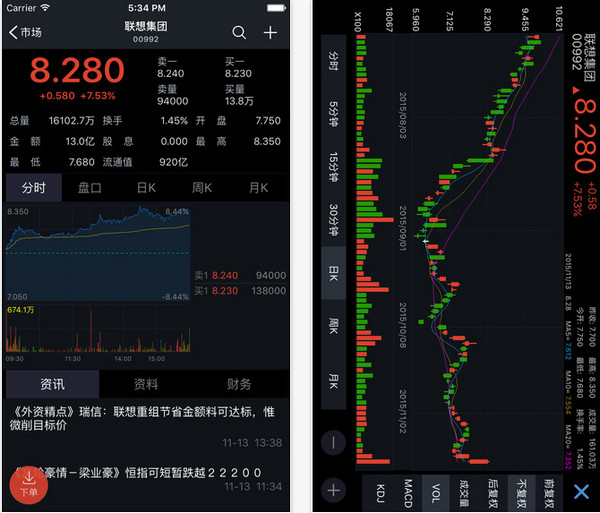Tap the 卖1 8.240 order book row

[x=240, y=275]
